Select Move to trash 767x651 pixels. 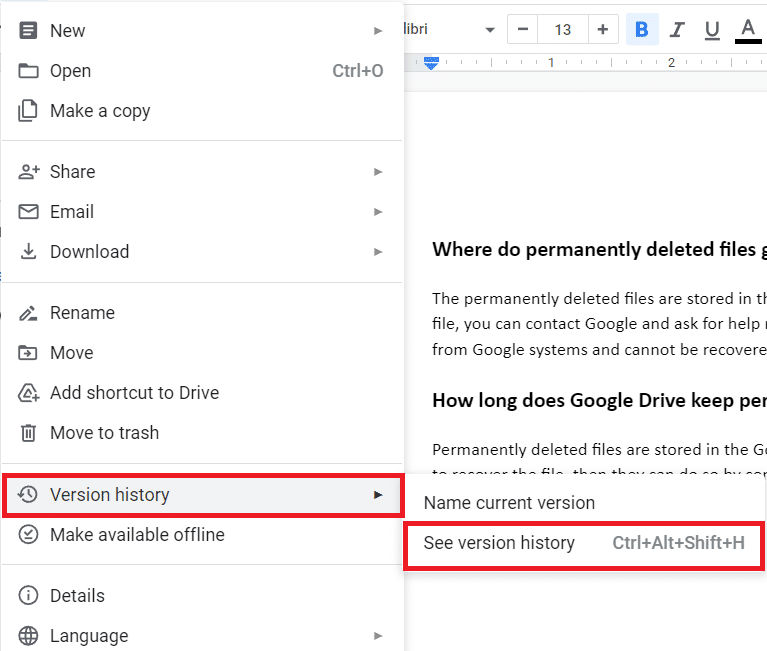coord(203,433)
